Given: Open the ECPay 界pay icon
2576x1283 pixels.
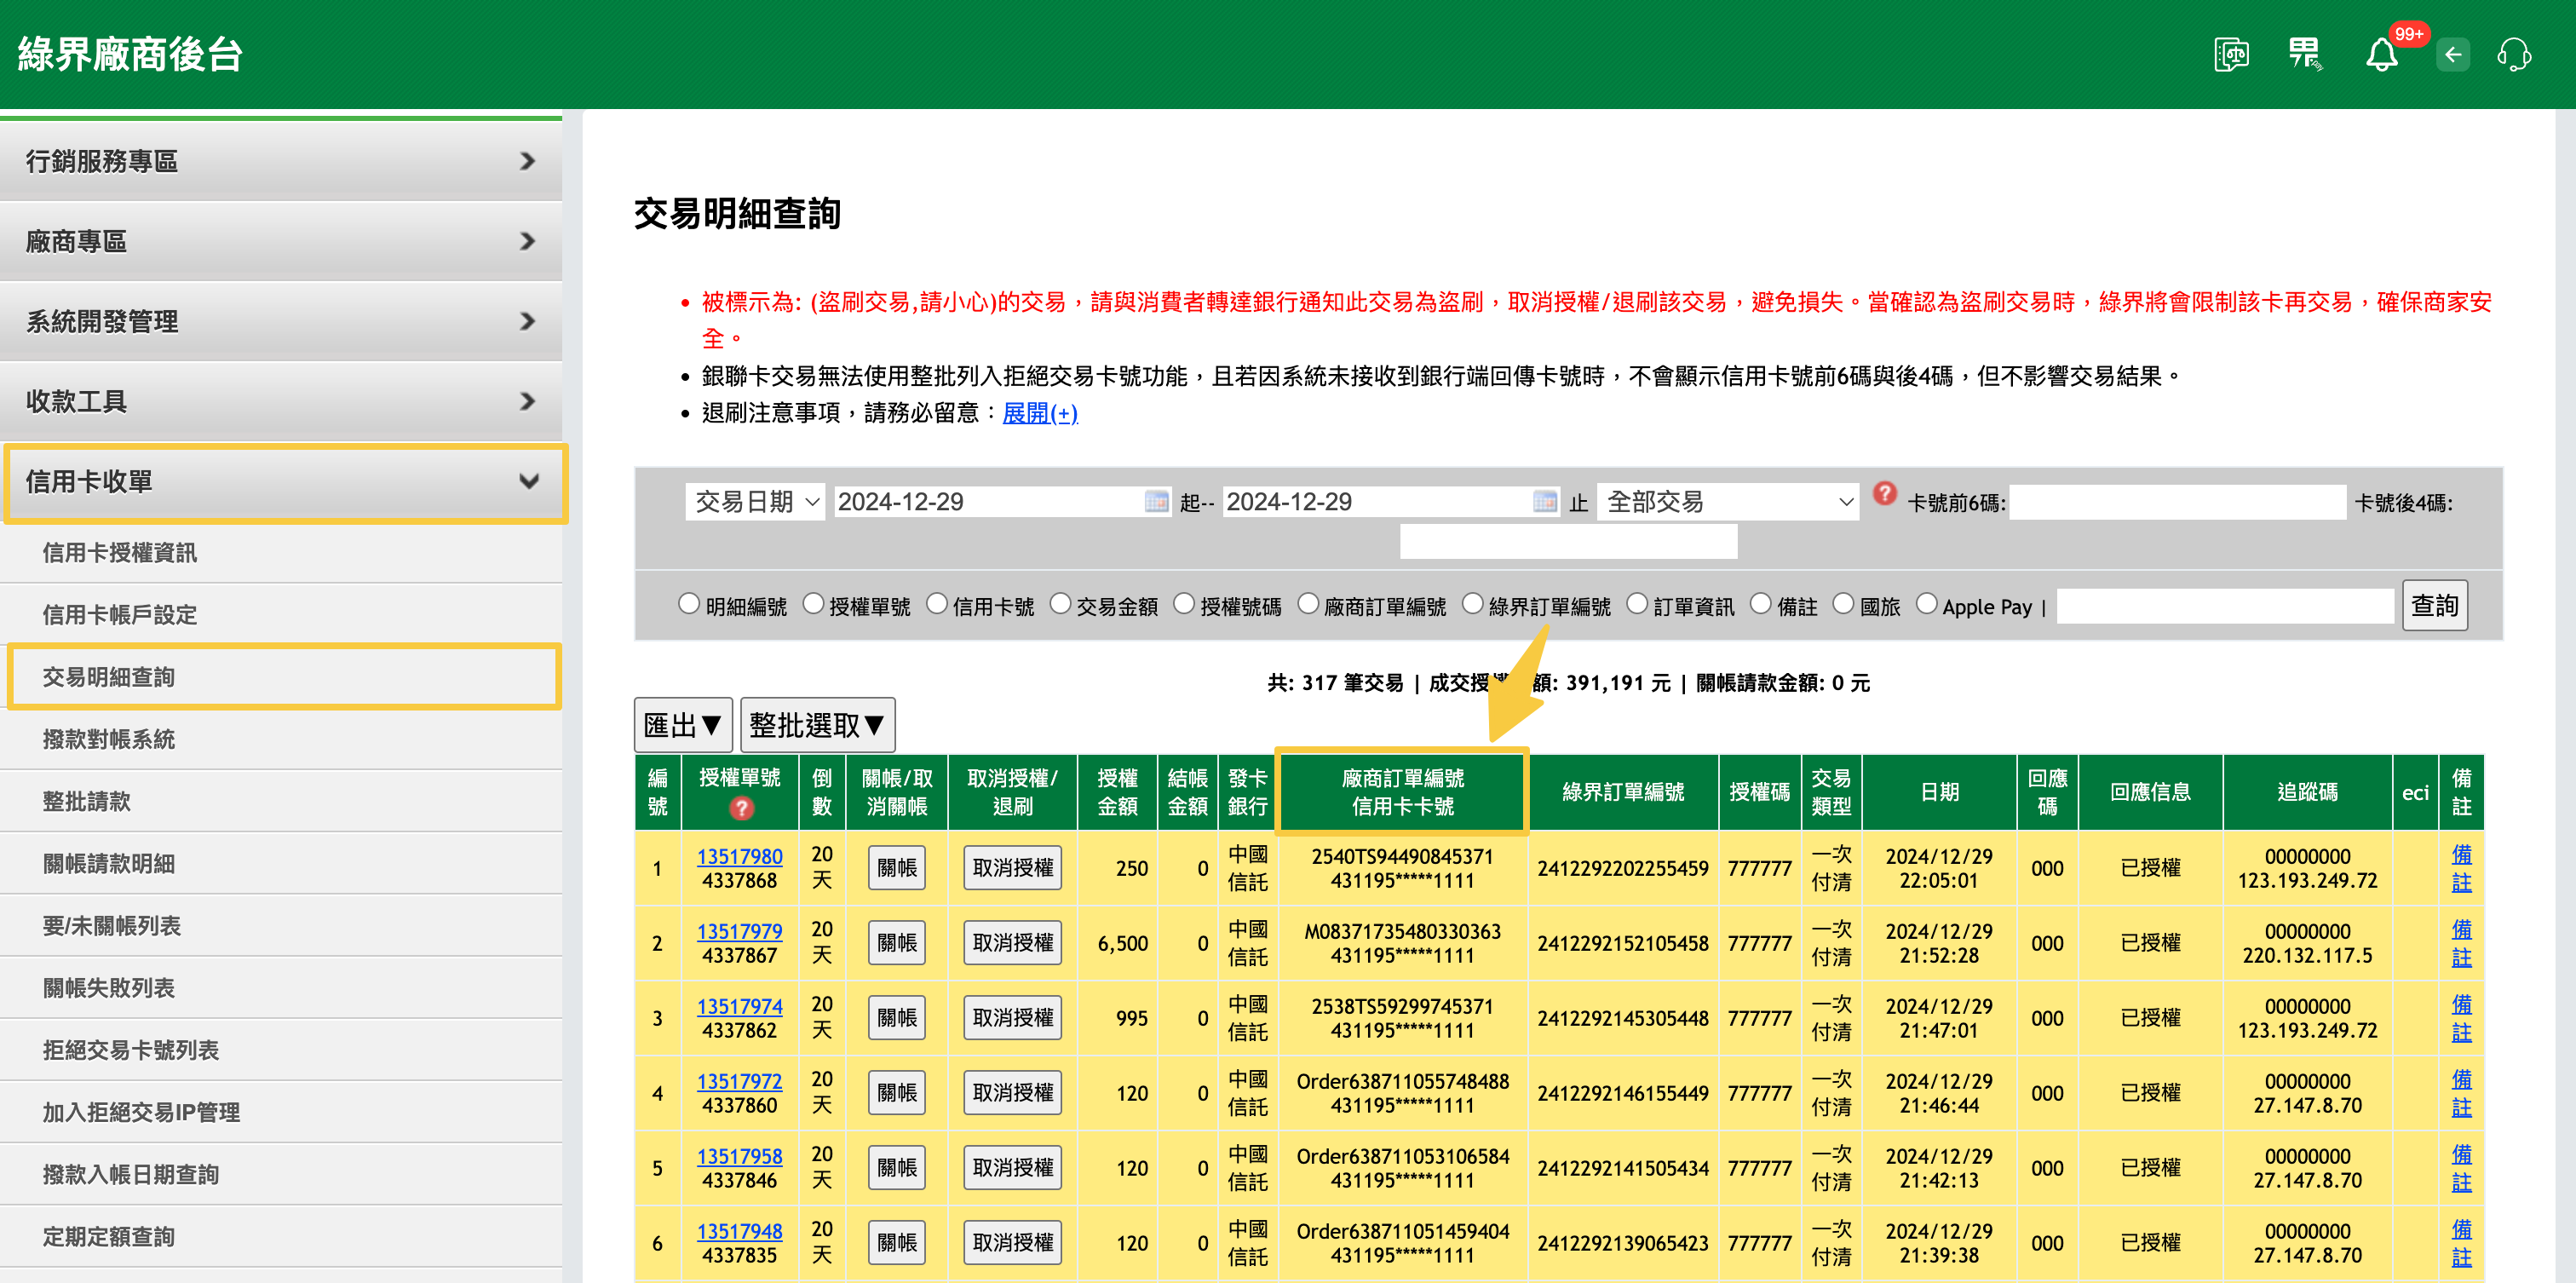Looking at the screenshot, I should [x=2305, y=54].
